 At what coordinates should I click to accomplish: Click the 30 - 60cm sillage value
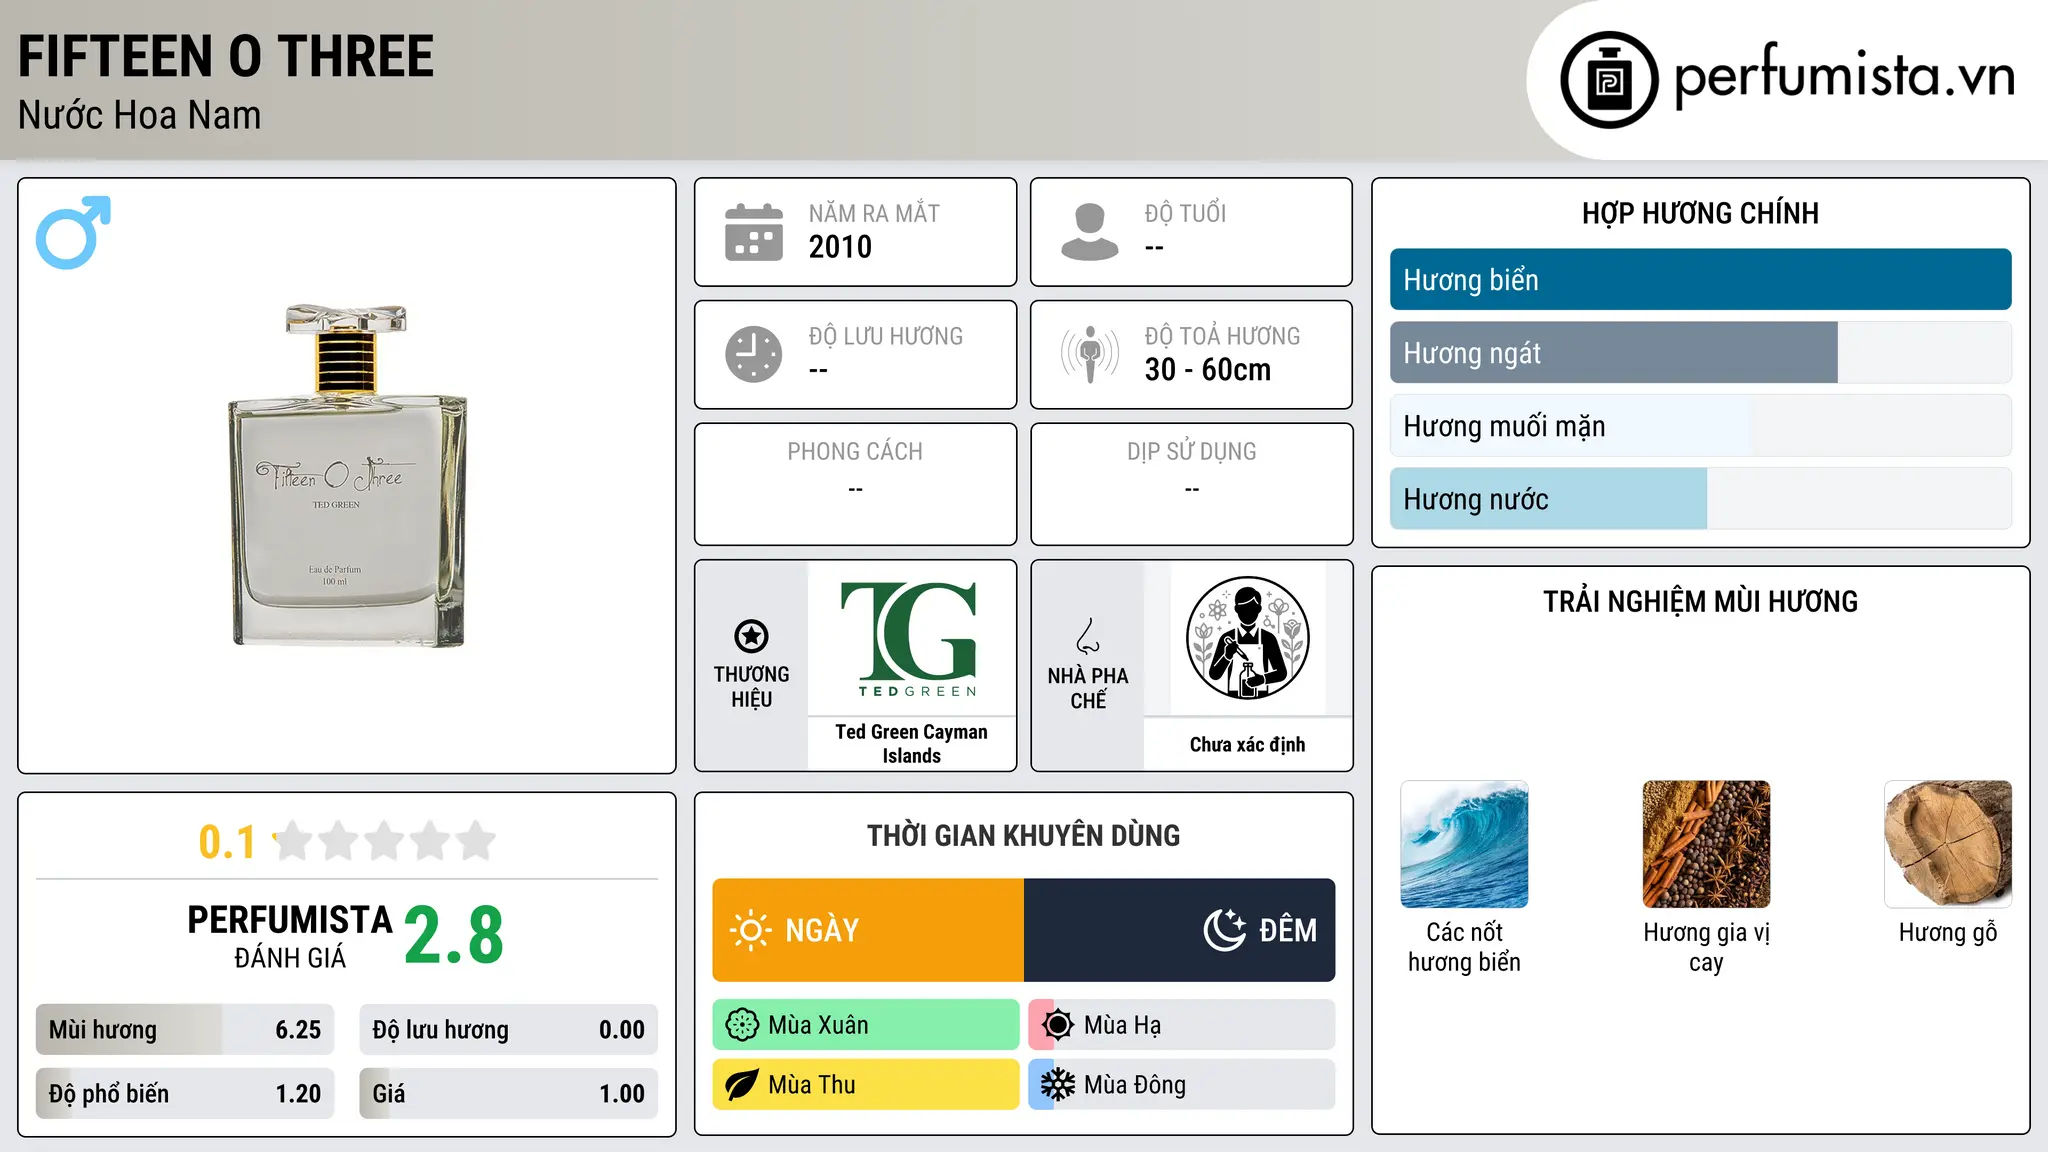click(1208, 370)
